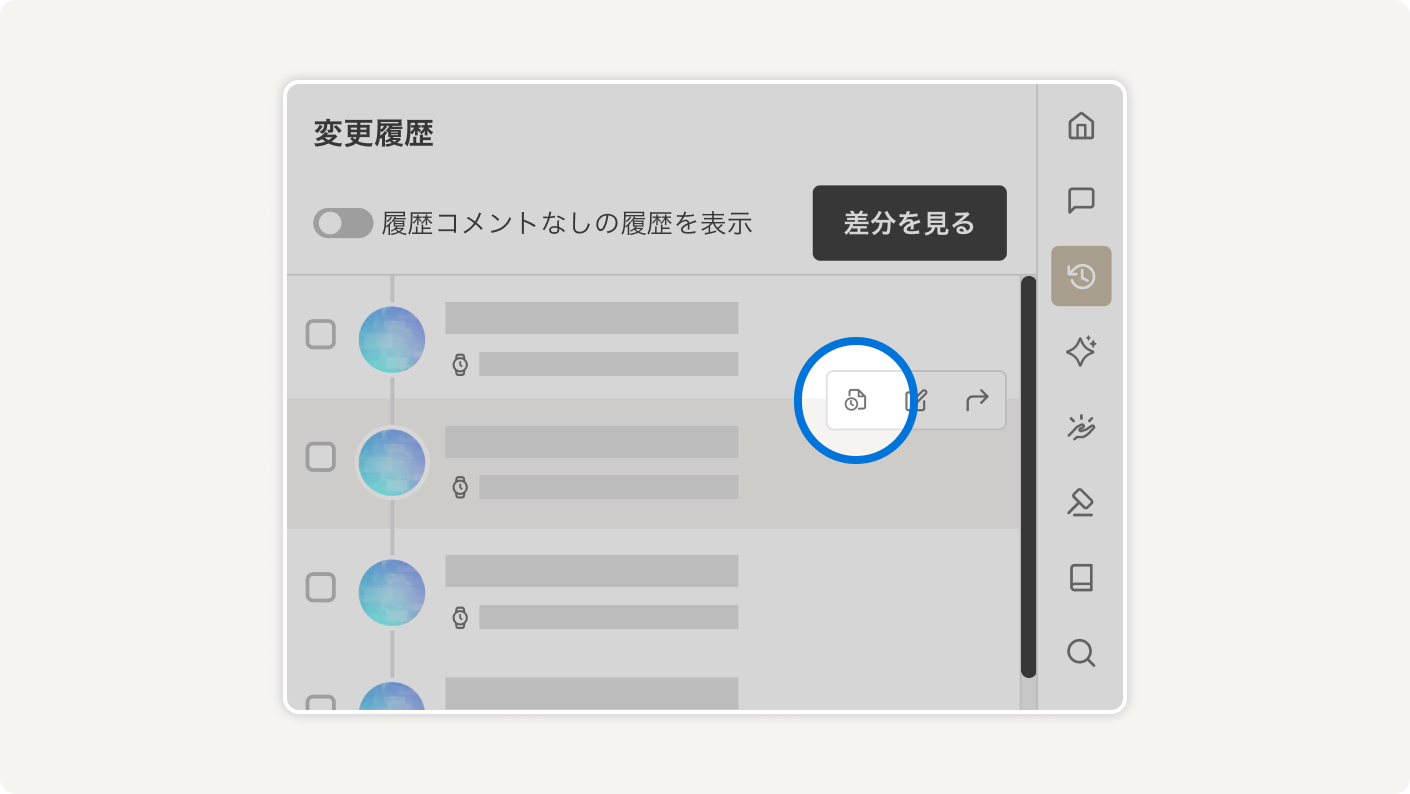Viewport: 1410px width, 794px height.
Task: Toggle 履歴コメントなしの履歴を表示 switch
Action: pyautogui.click(x=343, y=223)
